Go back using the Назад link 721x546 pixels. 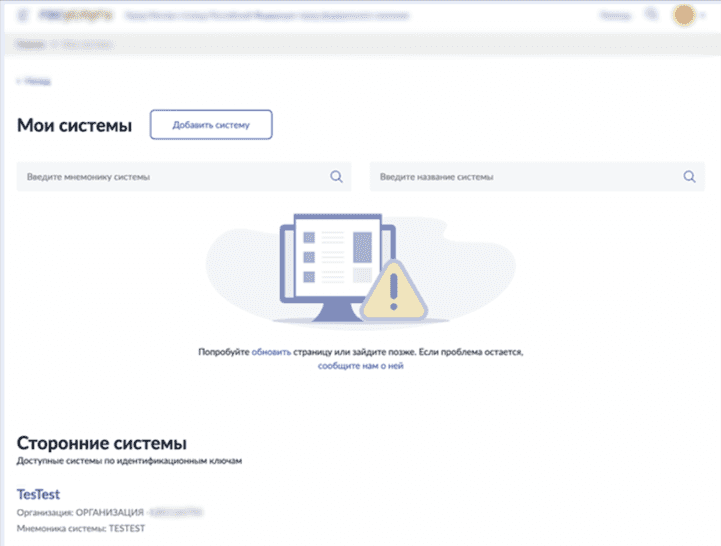[x=36, y=81]
